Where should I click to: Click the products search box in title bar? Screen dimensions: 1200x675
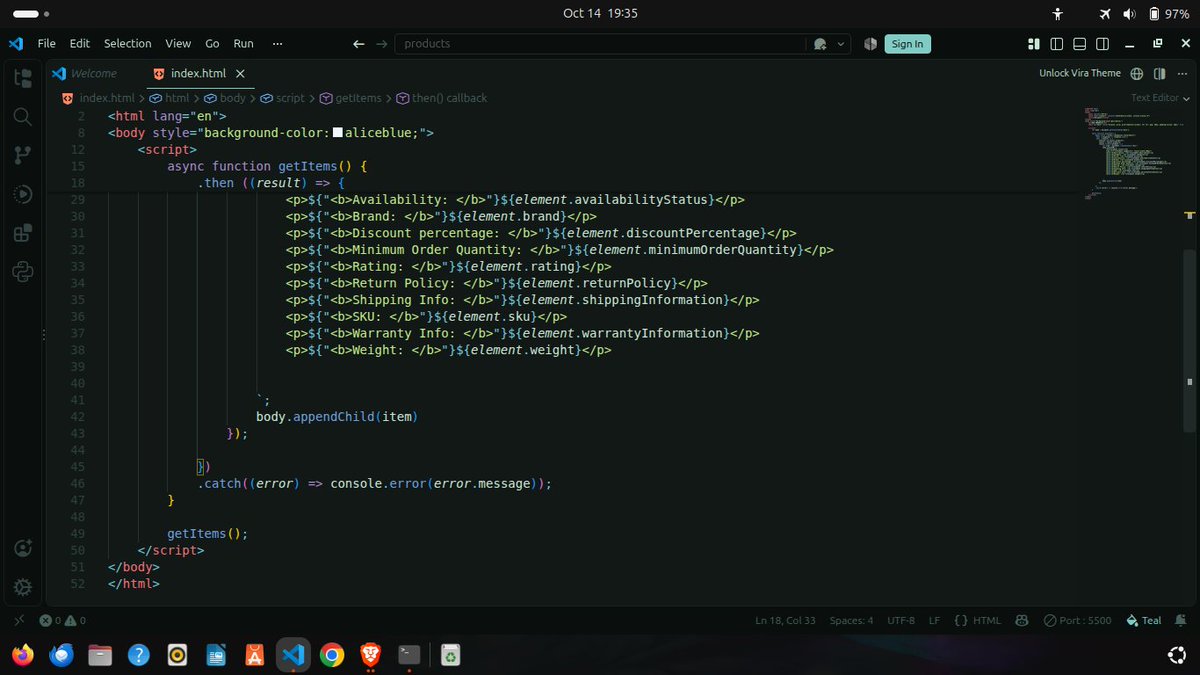point(600,44)
